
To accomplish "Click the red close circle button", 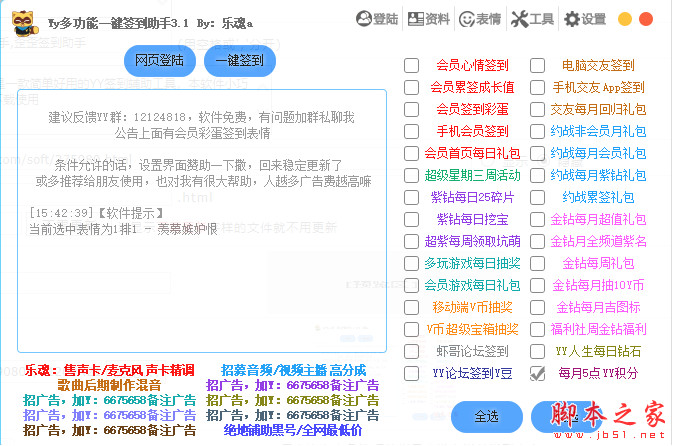I will coord(646,19).
